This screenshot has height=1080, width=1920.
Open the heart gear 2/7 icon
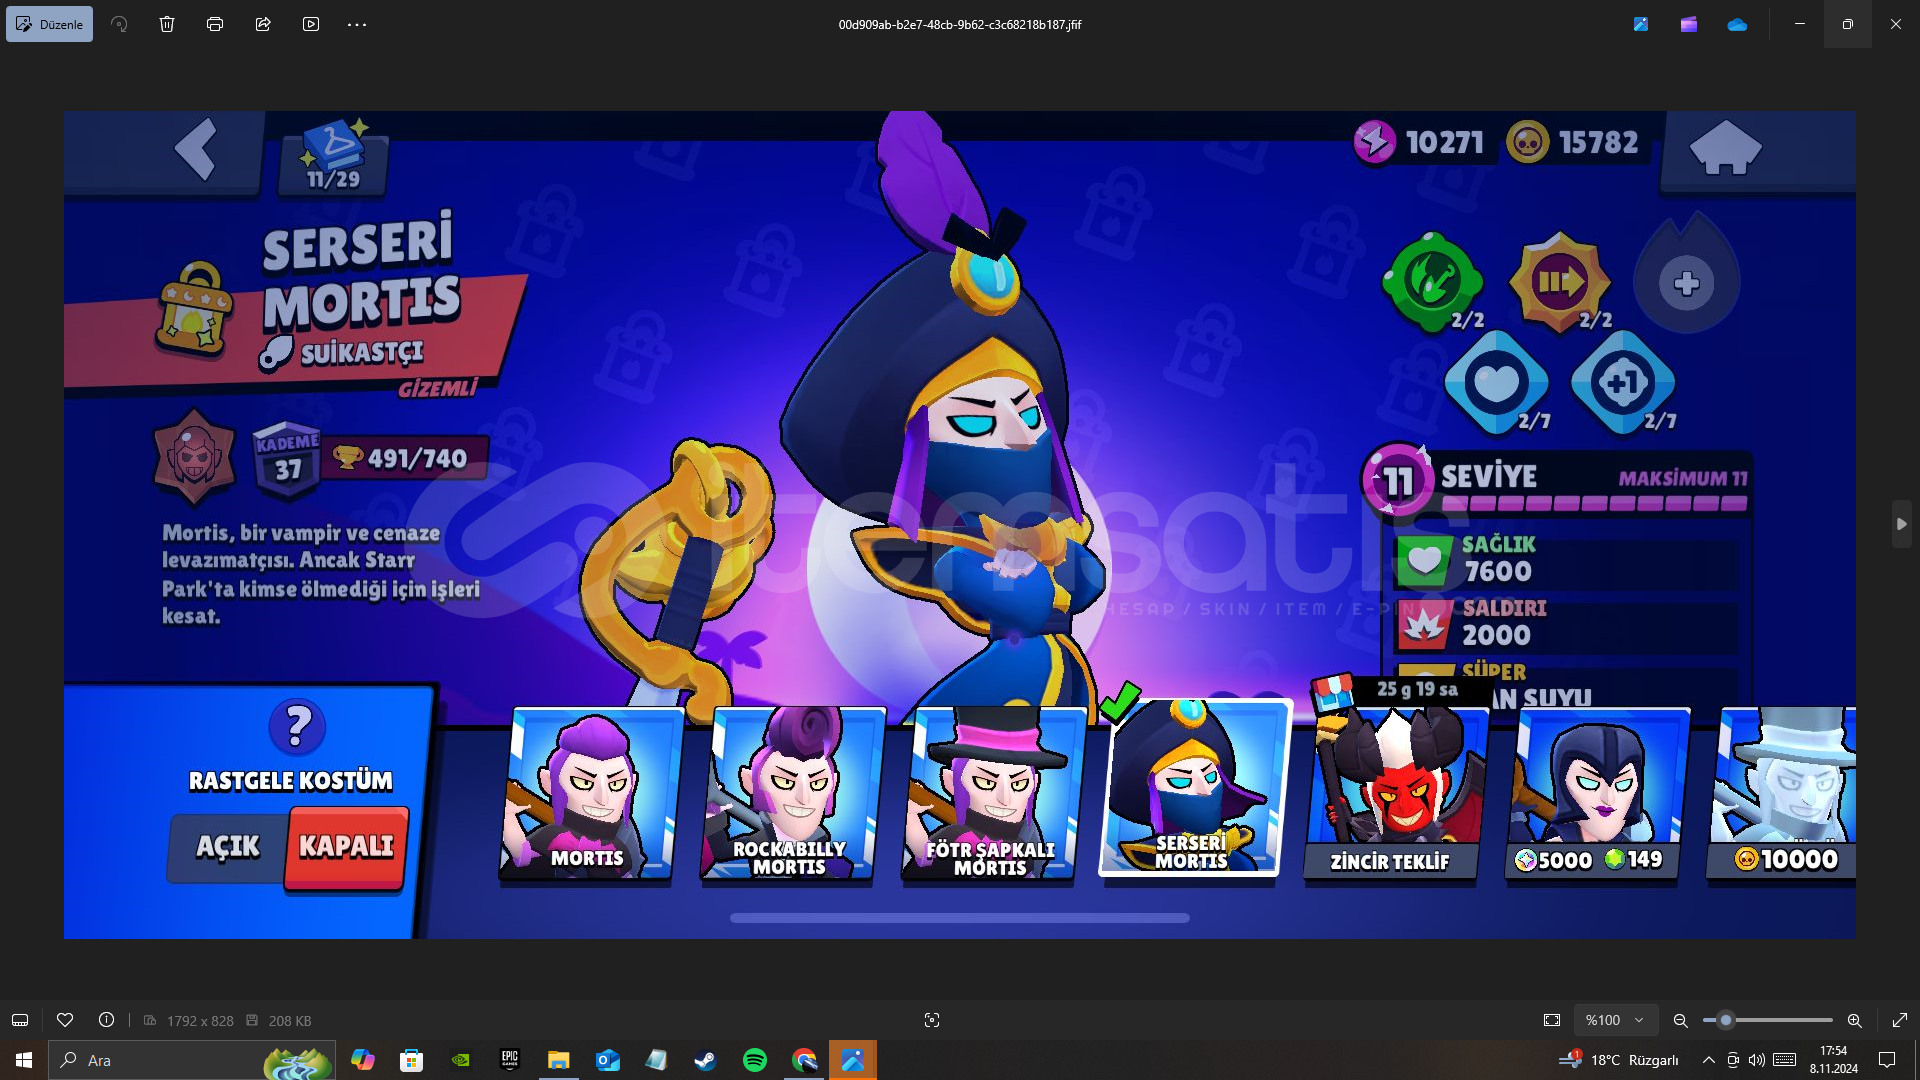tap(1497, 383)
